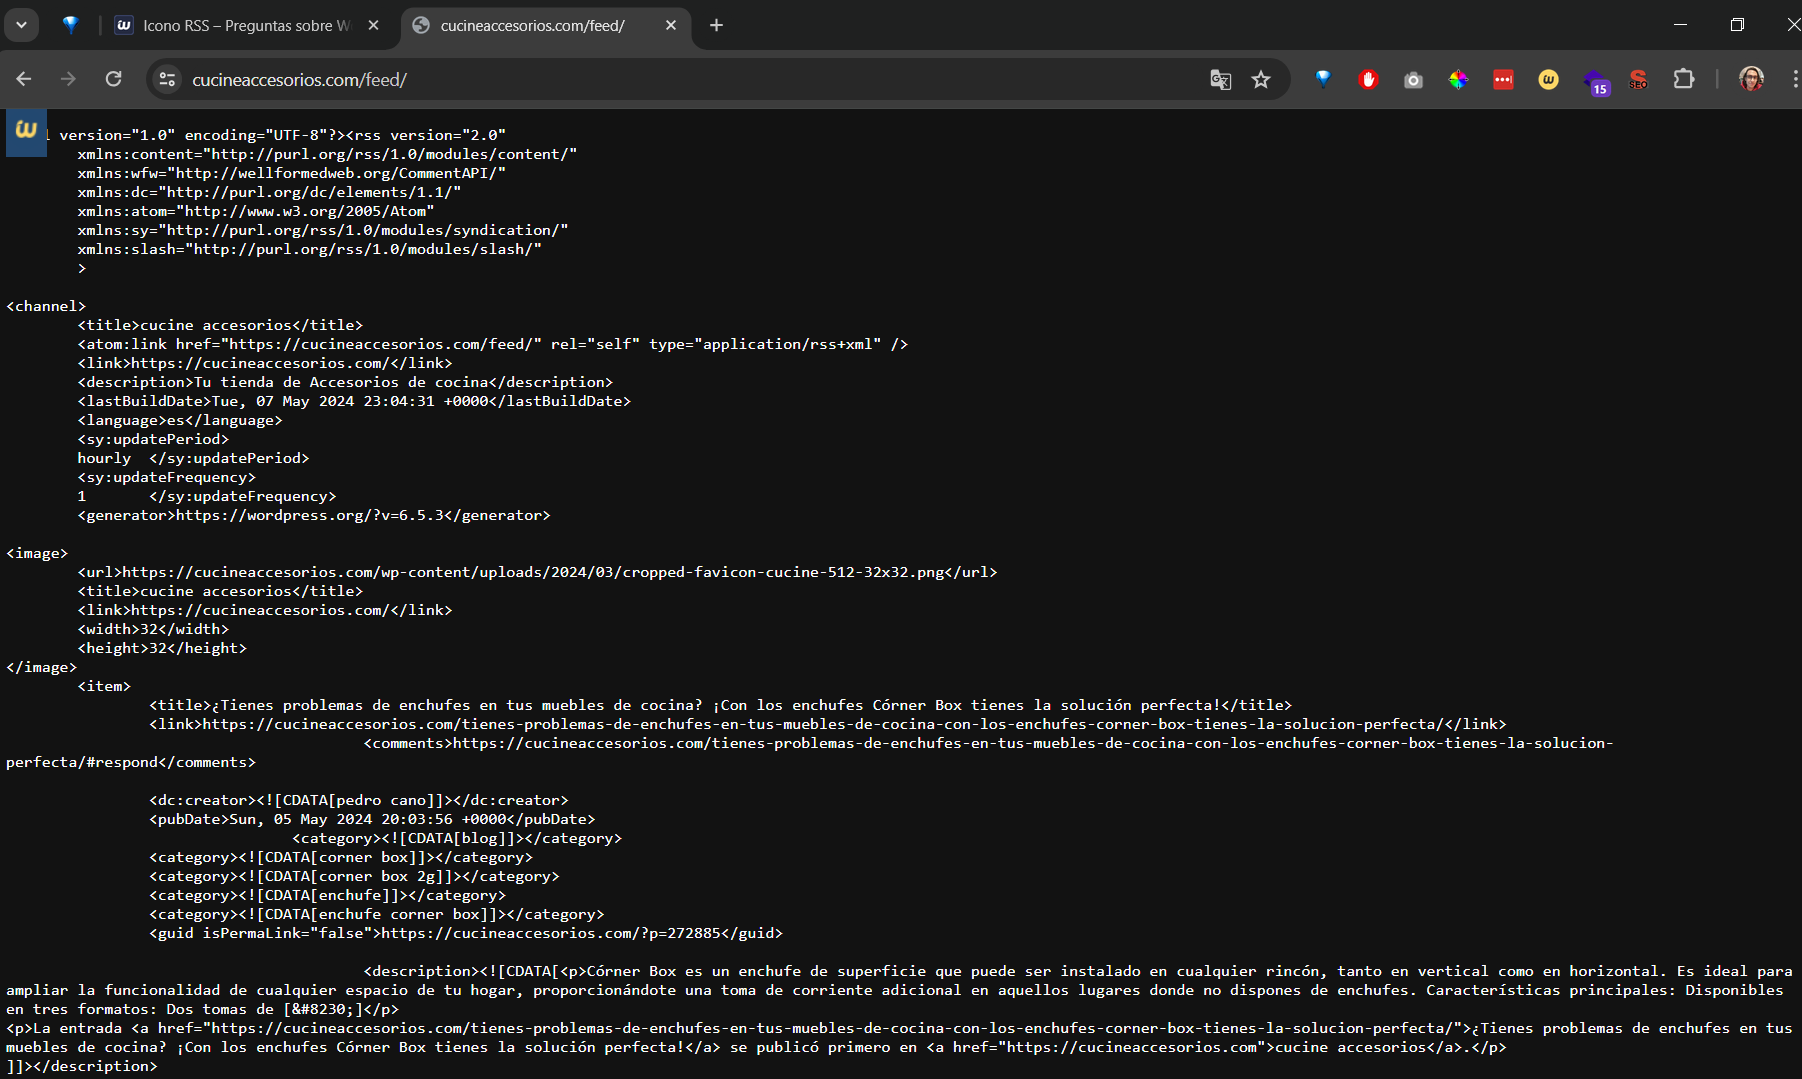The height and width of the screenshot is (1079, 1802).
Task: Click the blue W overlay icon on page
Action: pyautogui.click(x=26, y=132)
